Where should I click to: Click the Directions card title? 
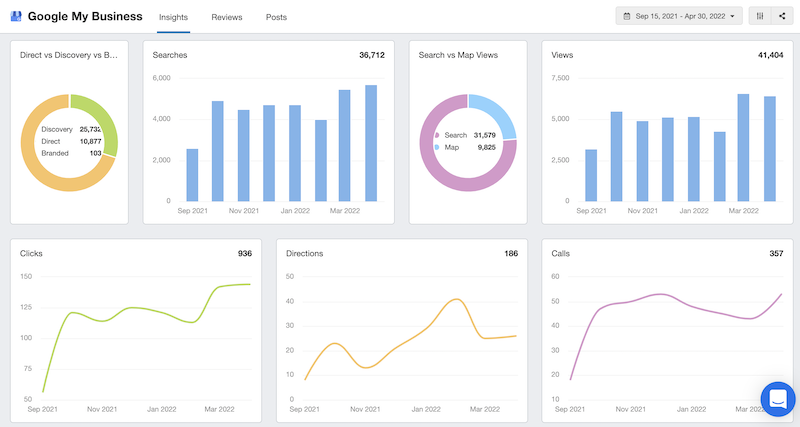pos(305,254)
